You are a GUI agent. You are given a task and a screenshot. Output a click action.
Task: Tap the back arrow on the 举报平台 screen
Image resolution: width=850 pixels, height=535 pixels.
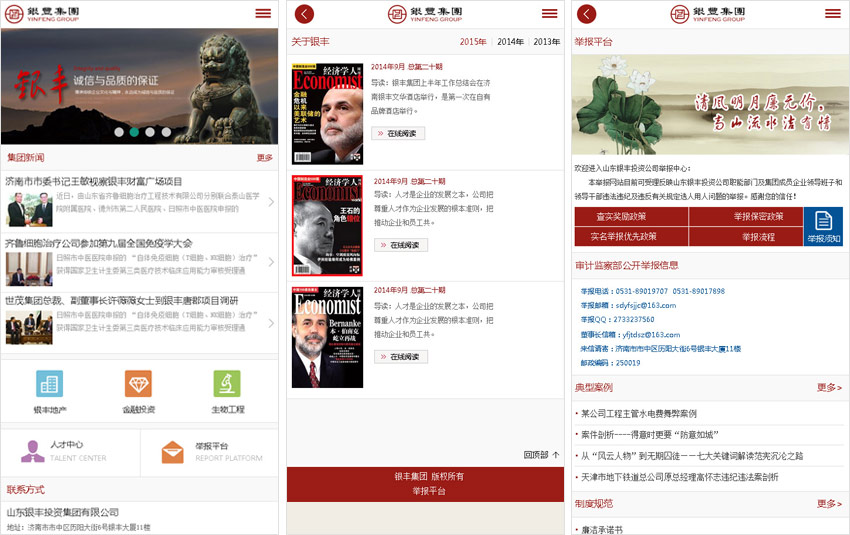pos(586,14)
